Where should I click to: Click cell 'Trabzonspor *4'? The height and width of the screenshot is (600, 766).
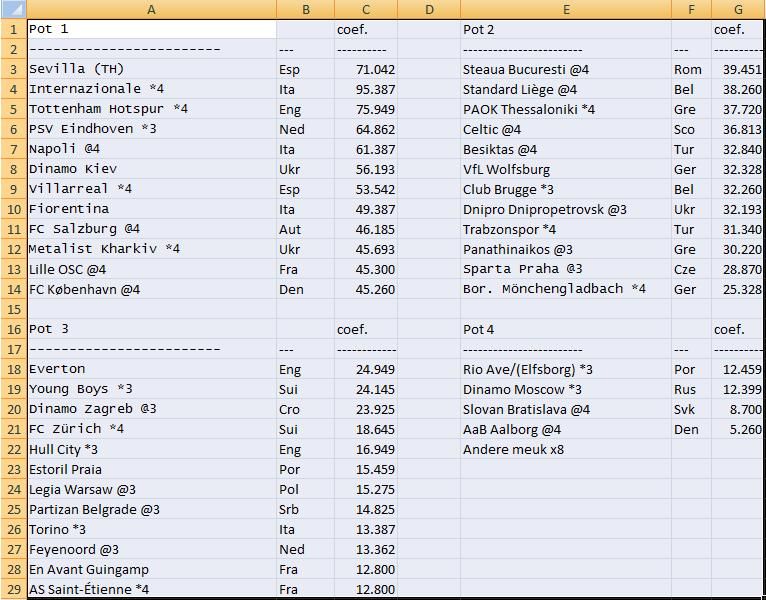(566, 230)
